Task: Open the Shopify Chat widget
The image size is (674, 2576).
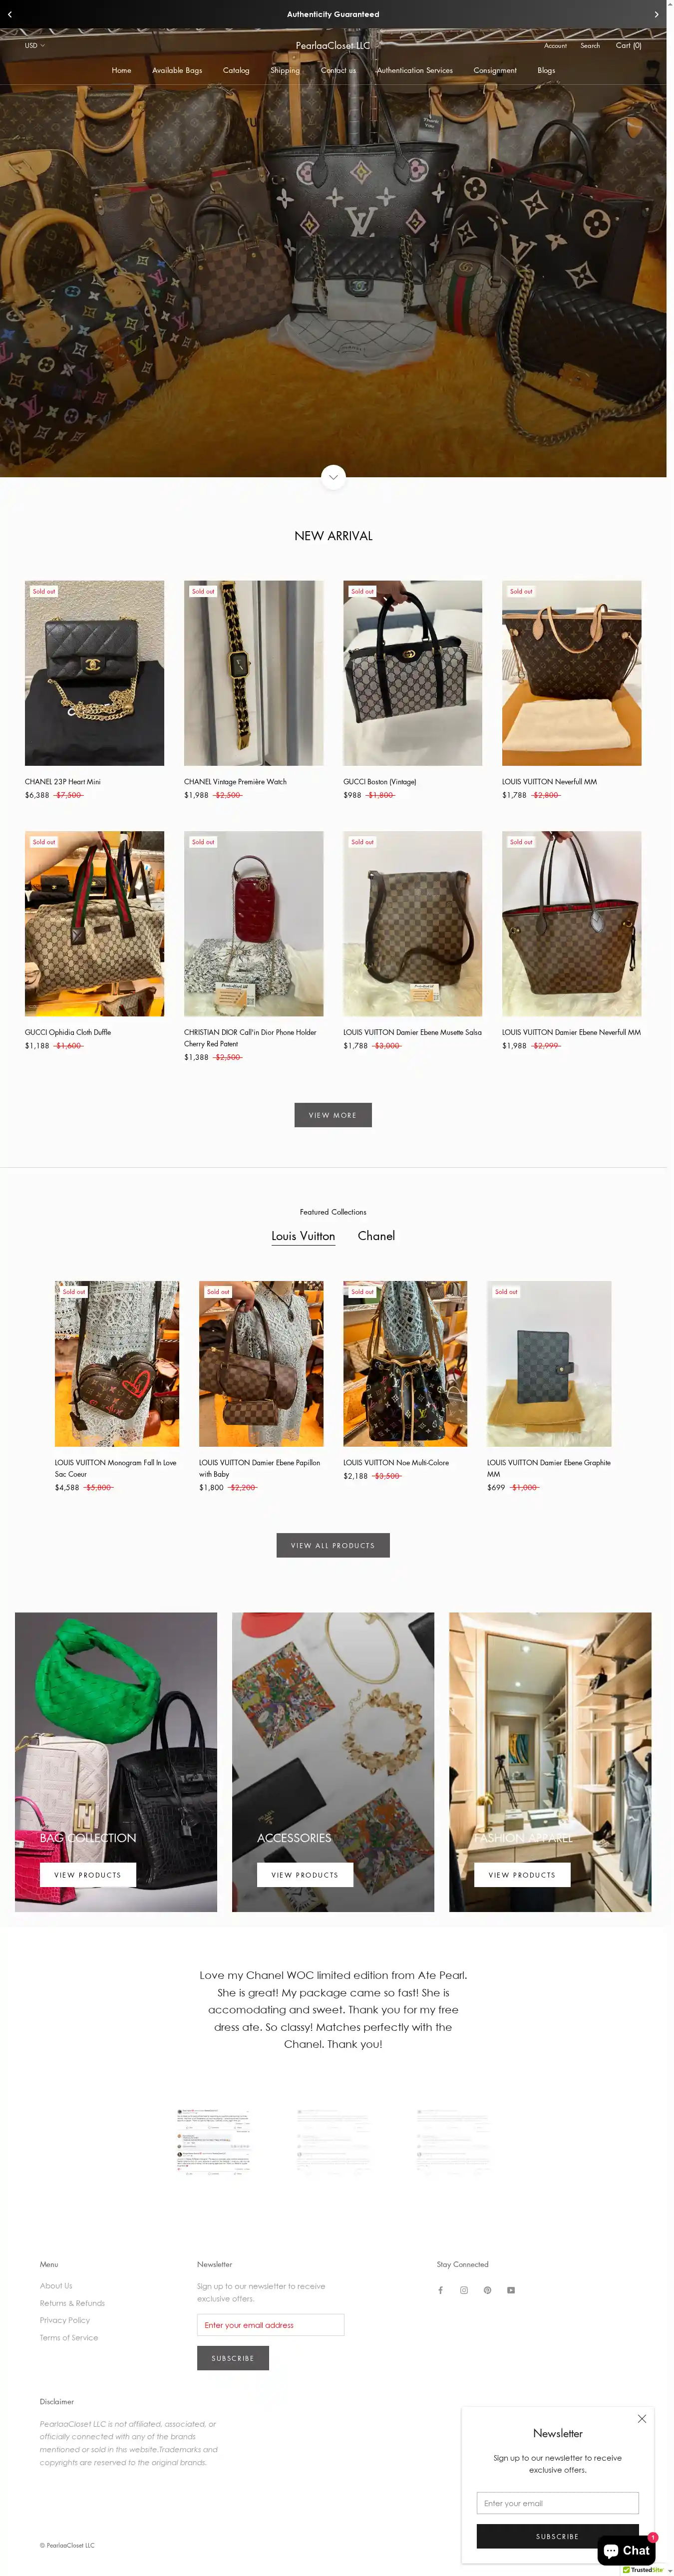Action: tap(626, 2550)
